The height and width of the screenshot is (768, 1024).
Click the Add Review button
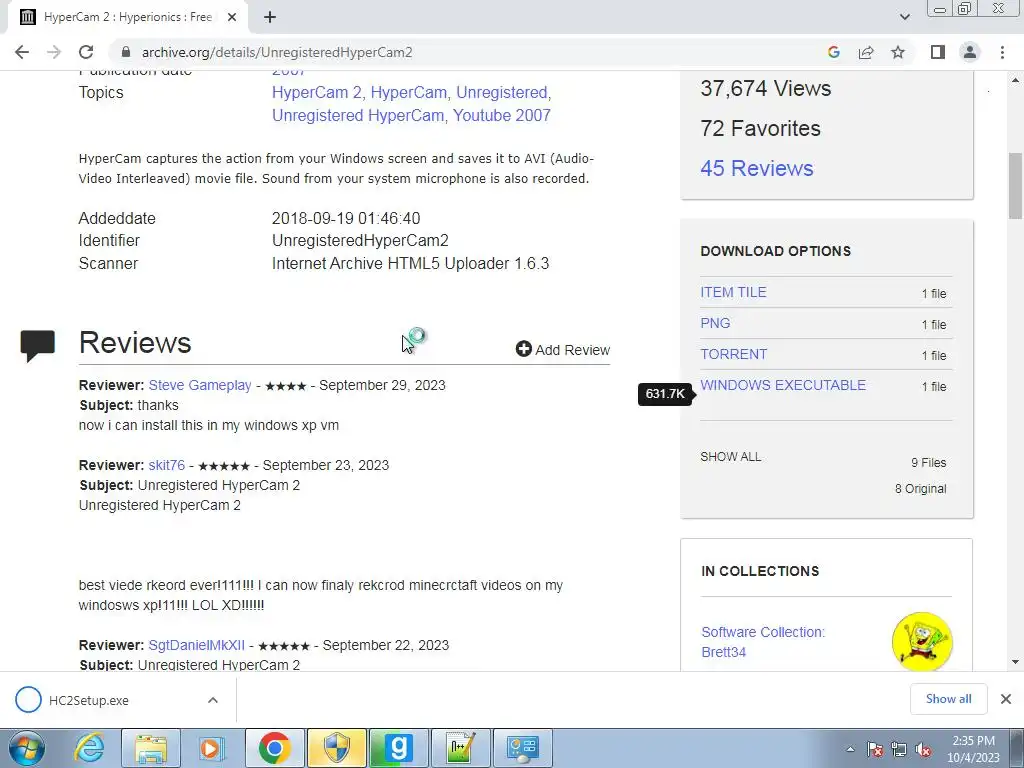[562, 349]
